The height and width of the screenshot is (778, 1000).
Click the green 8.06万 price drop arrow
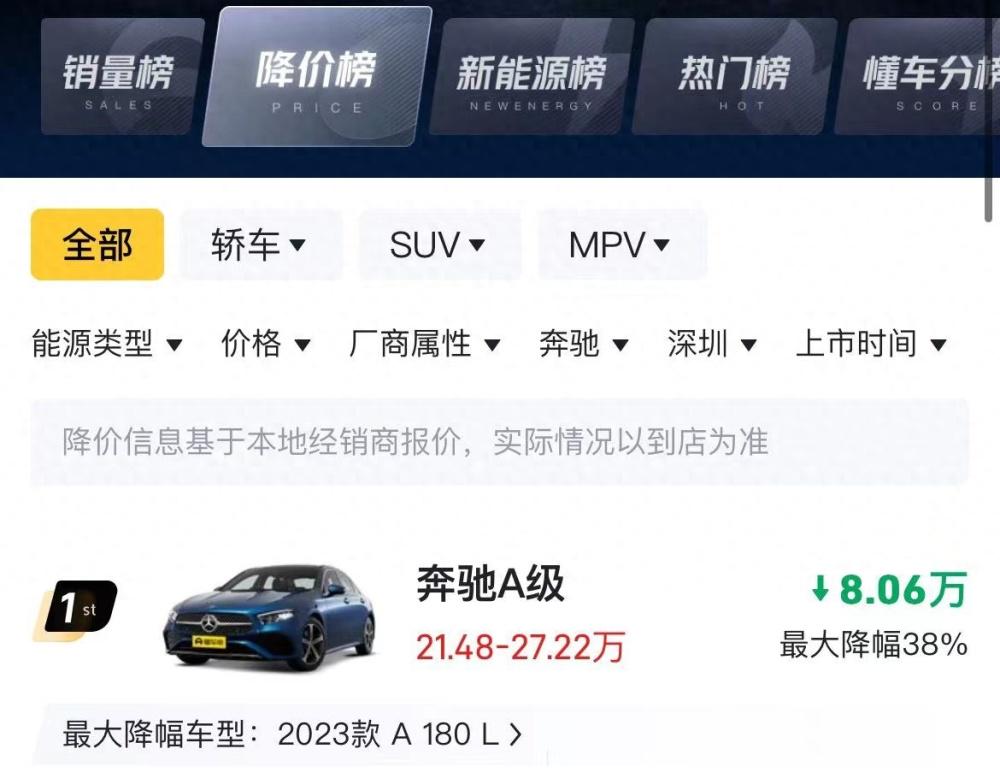click(x=820, y=588)
